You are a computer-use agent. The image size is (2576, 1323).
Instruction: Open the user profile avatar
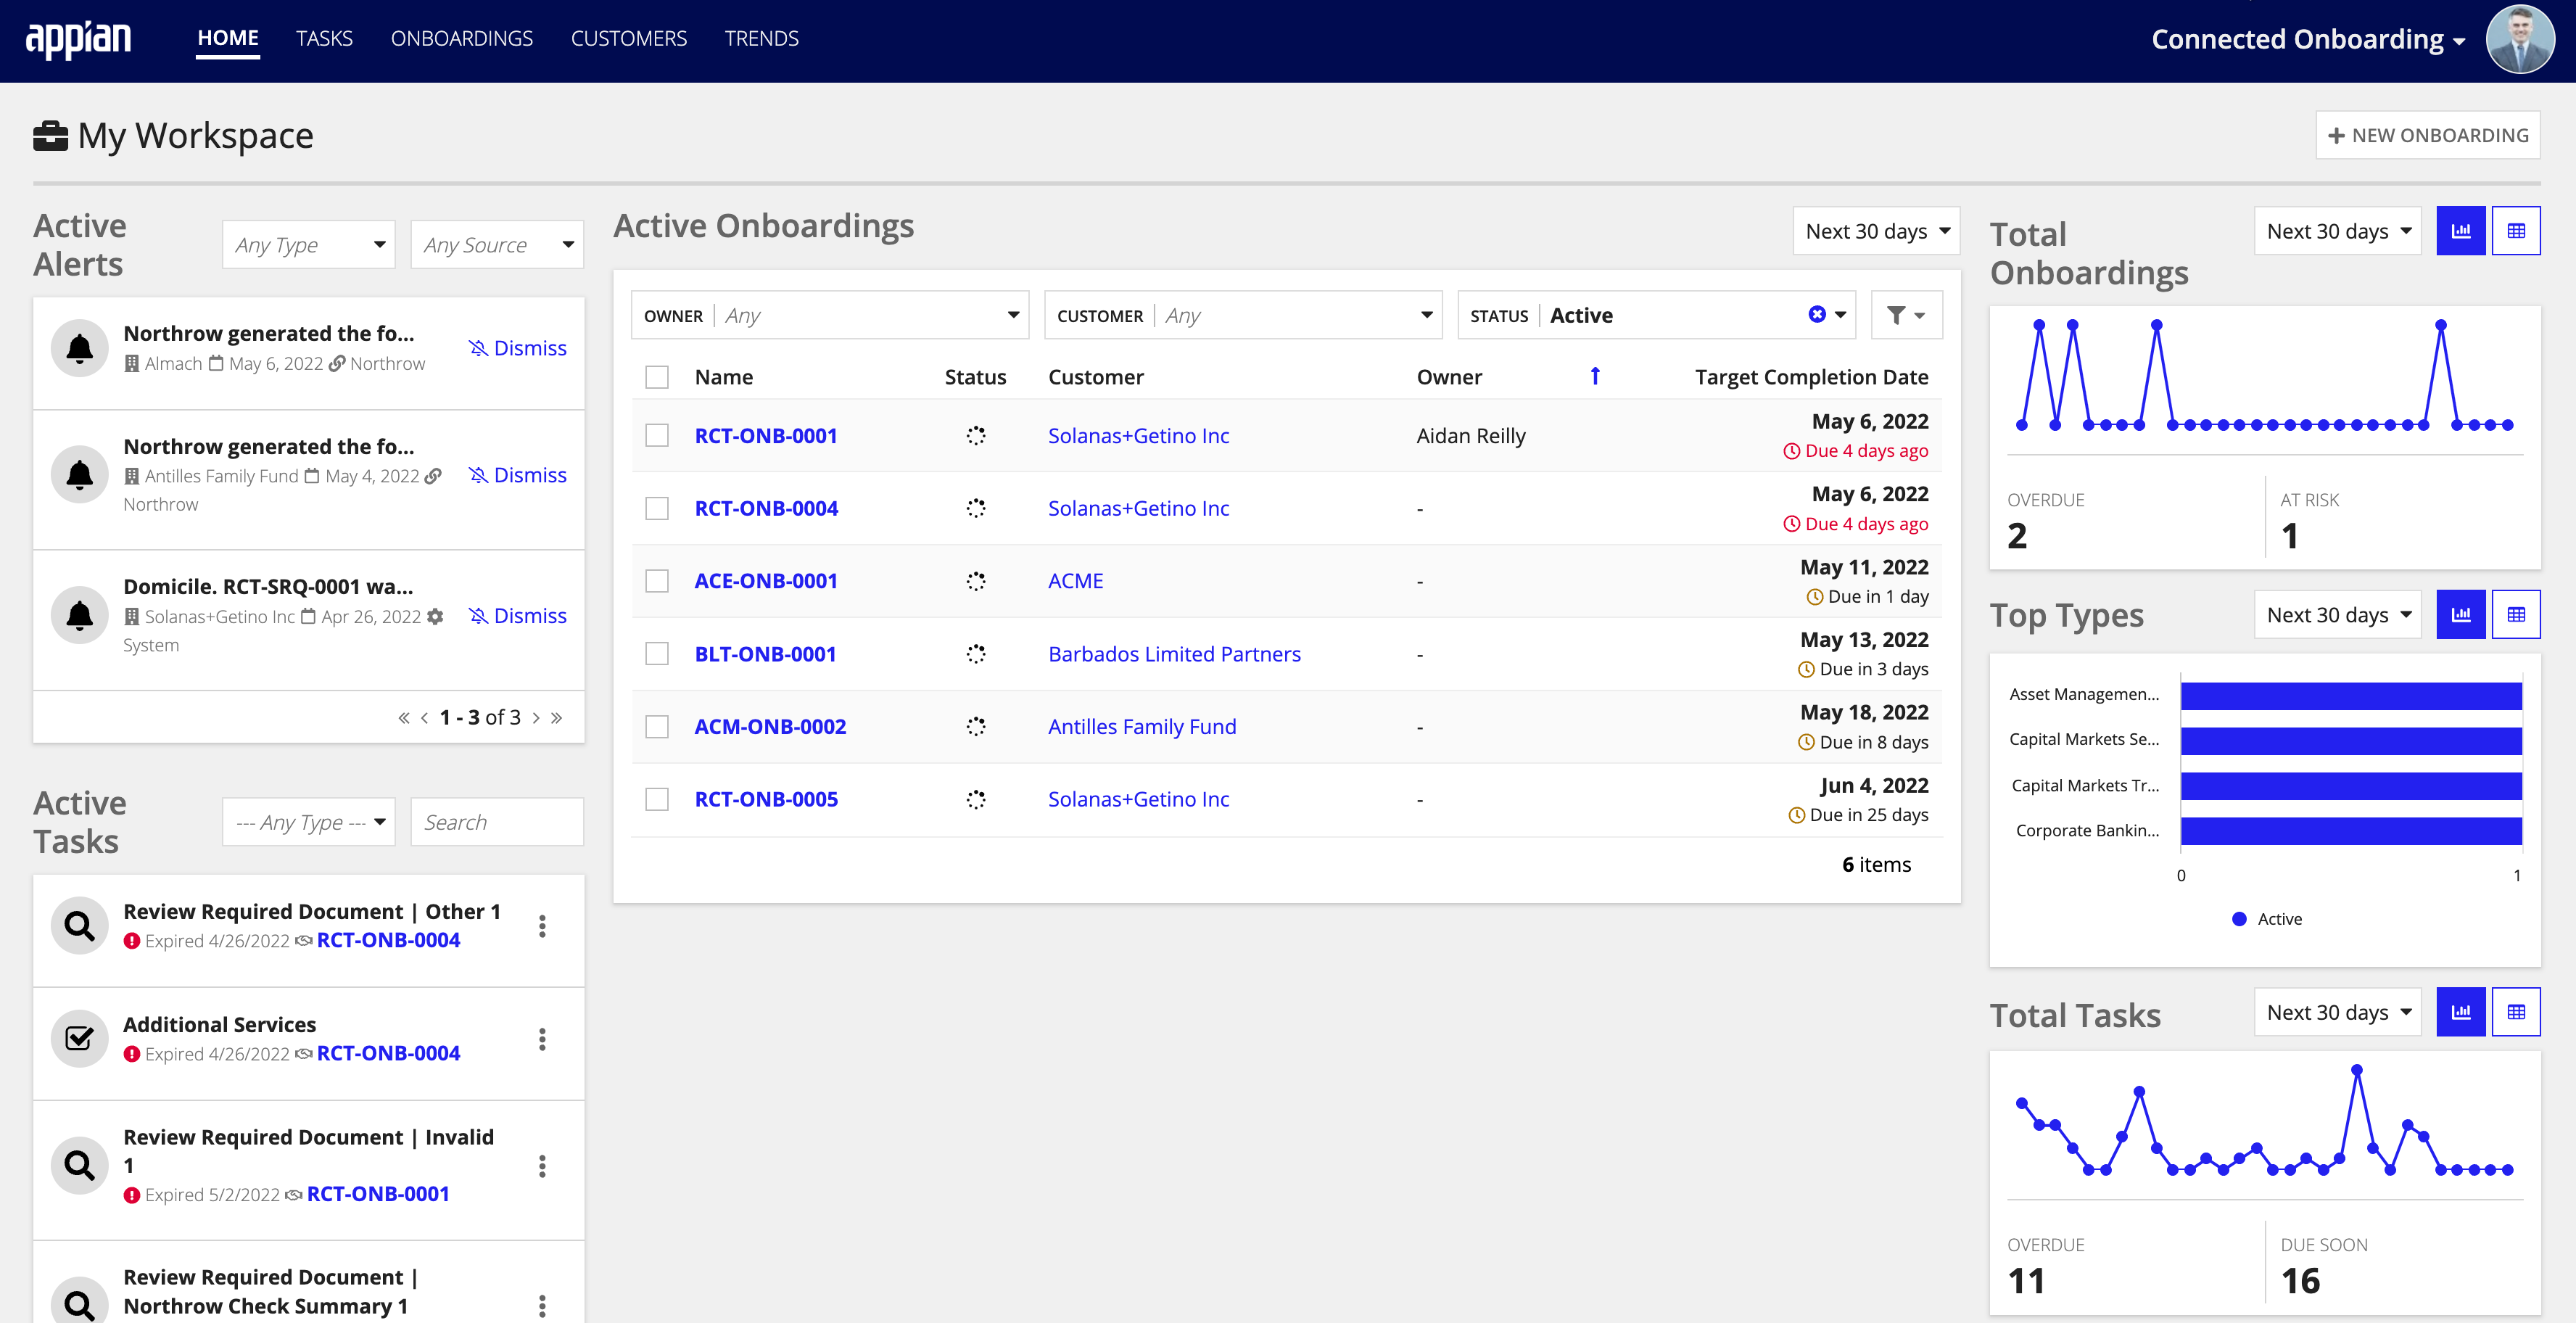click(2520, 40)
